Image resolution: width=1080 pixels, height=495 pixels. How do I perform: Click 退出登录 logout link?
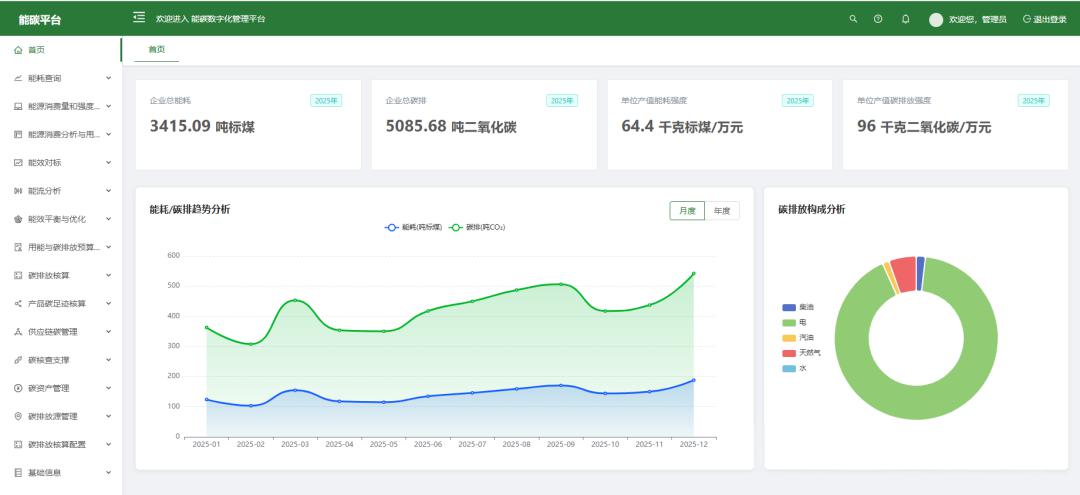1044,20
